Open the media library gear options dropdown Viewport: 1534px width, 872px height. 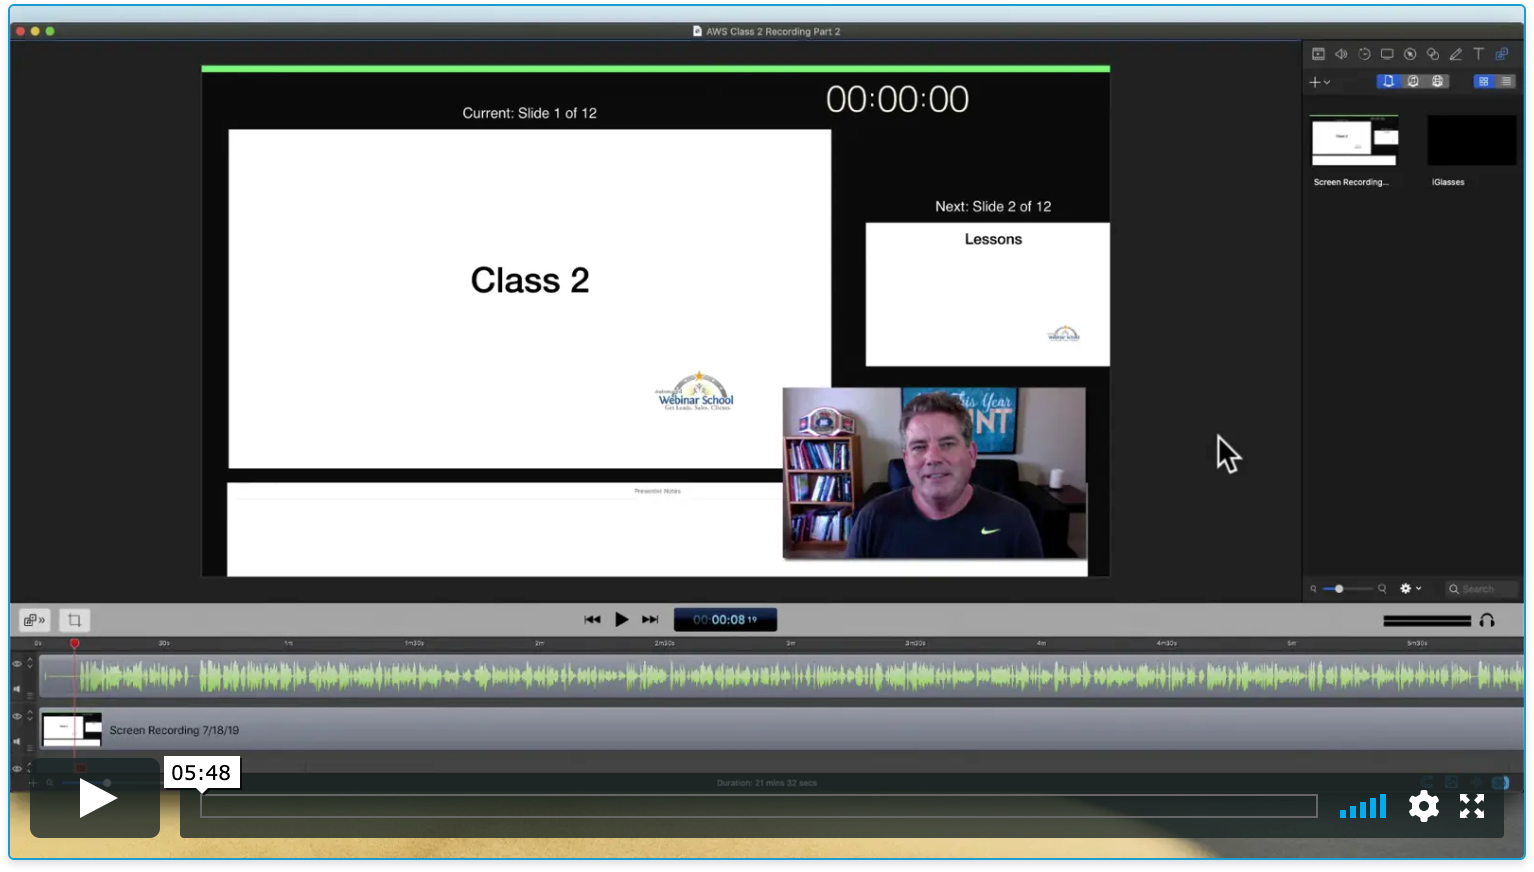[1410, 589]
